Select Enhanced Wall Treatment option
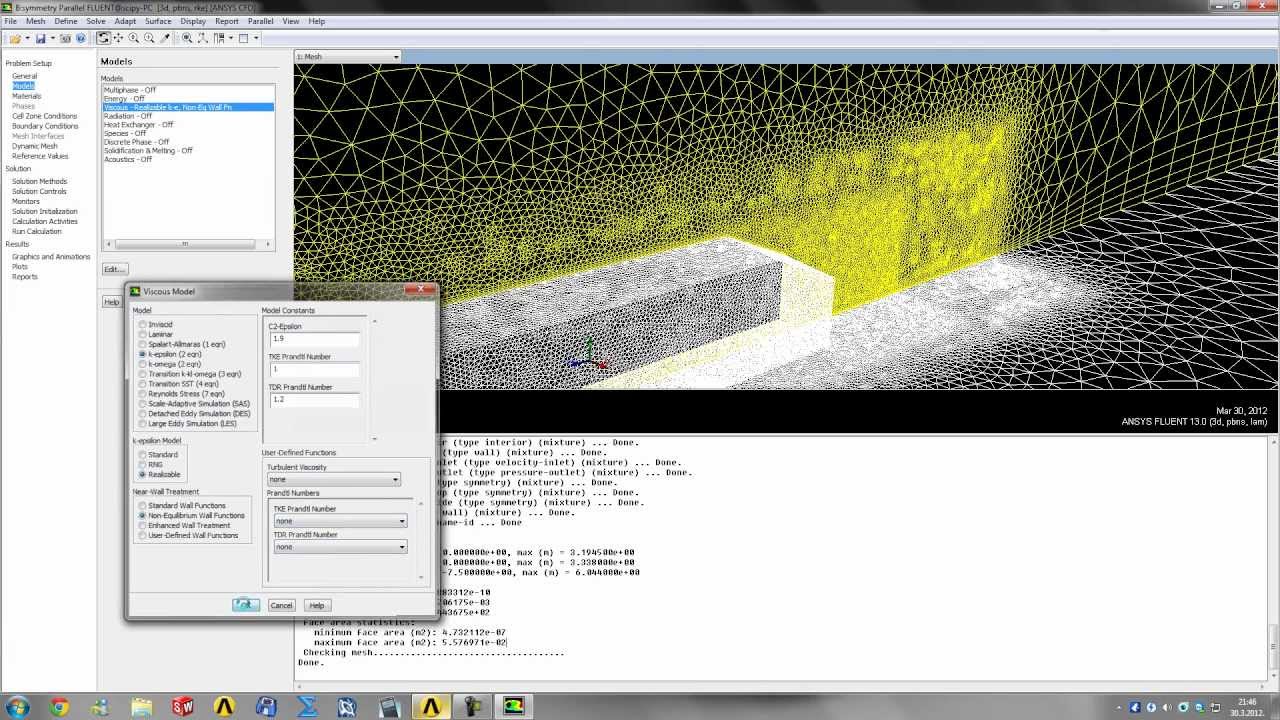The height and width of the screenshot is (720, 1280). coord(143,526)
